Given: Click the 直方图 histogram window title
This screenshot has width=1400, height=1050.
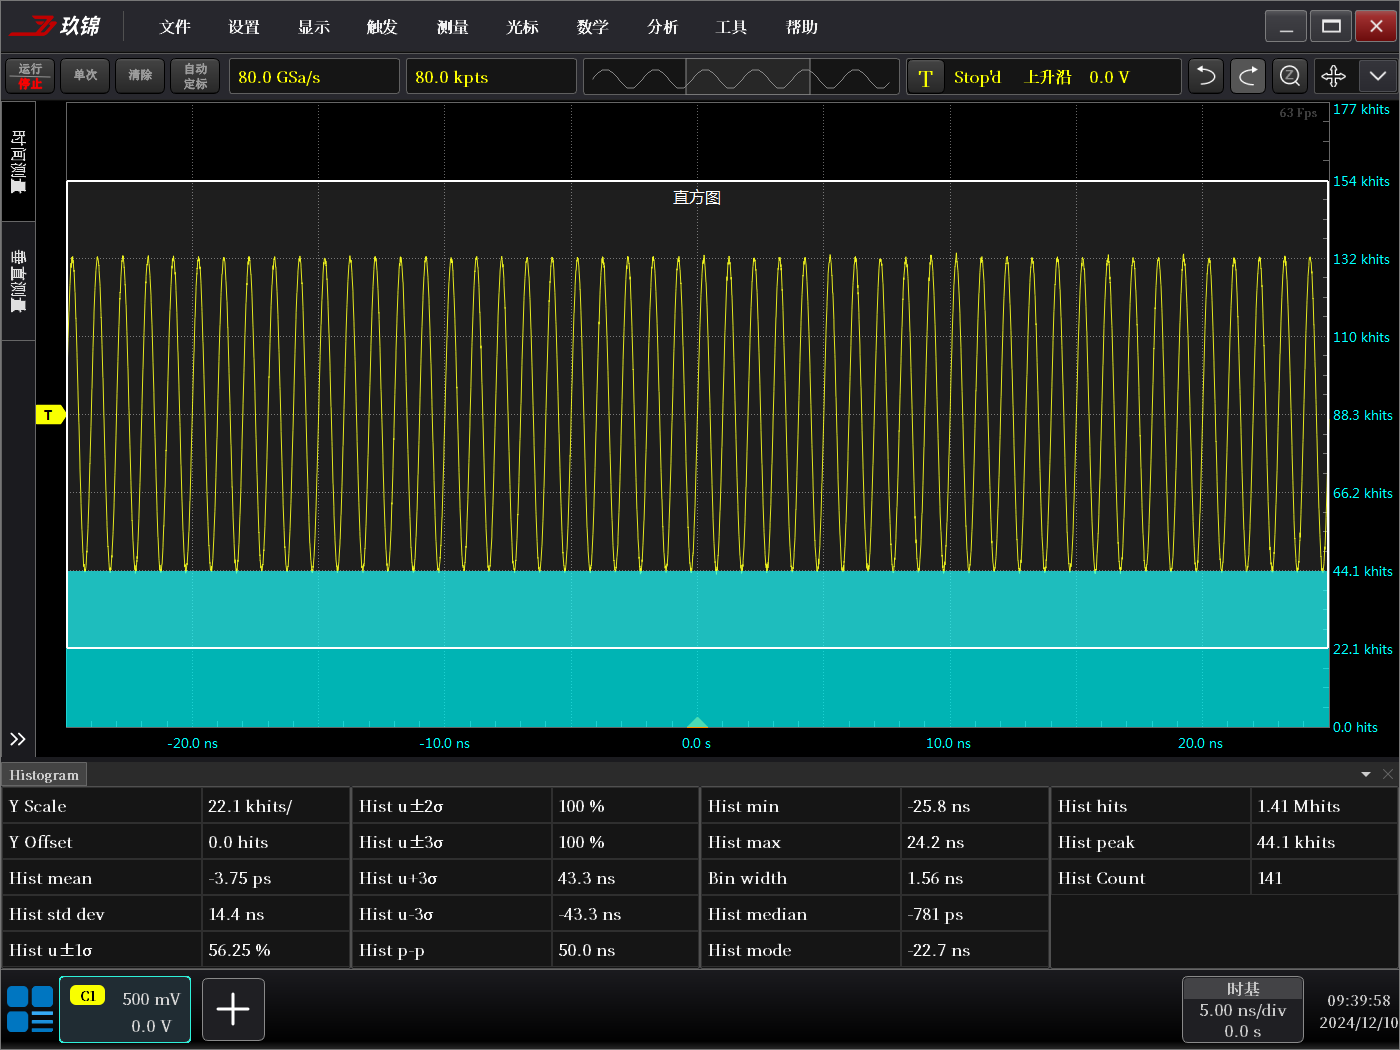Looking at the screenshot, I should tap(697, 197).
